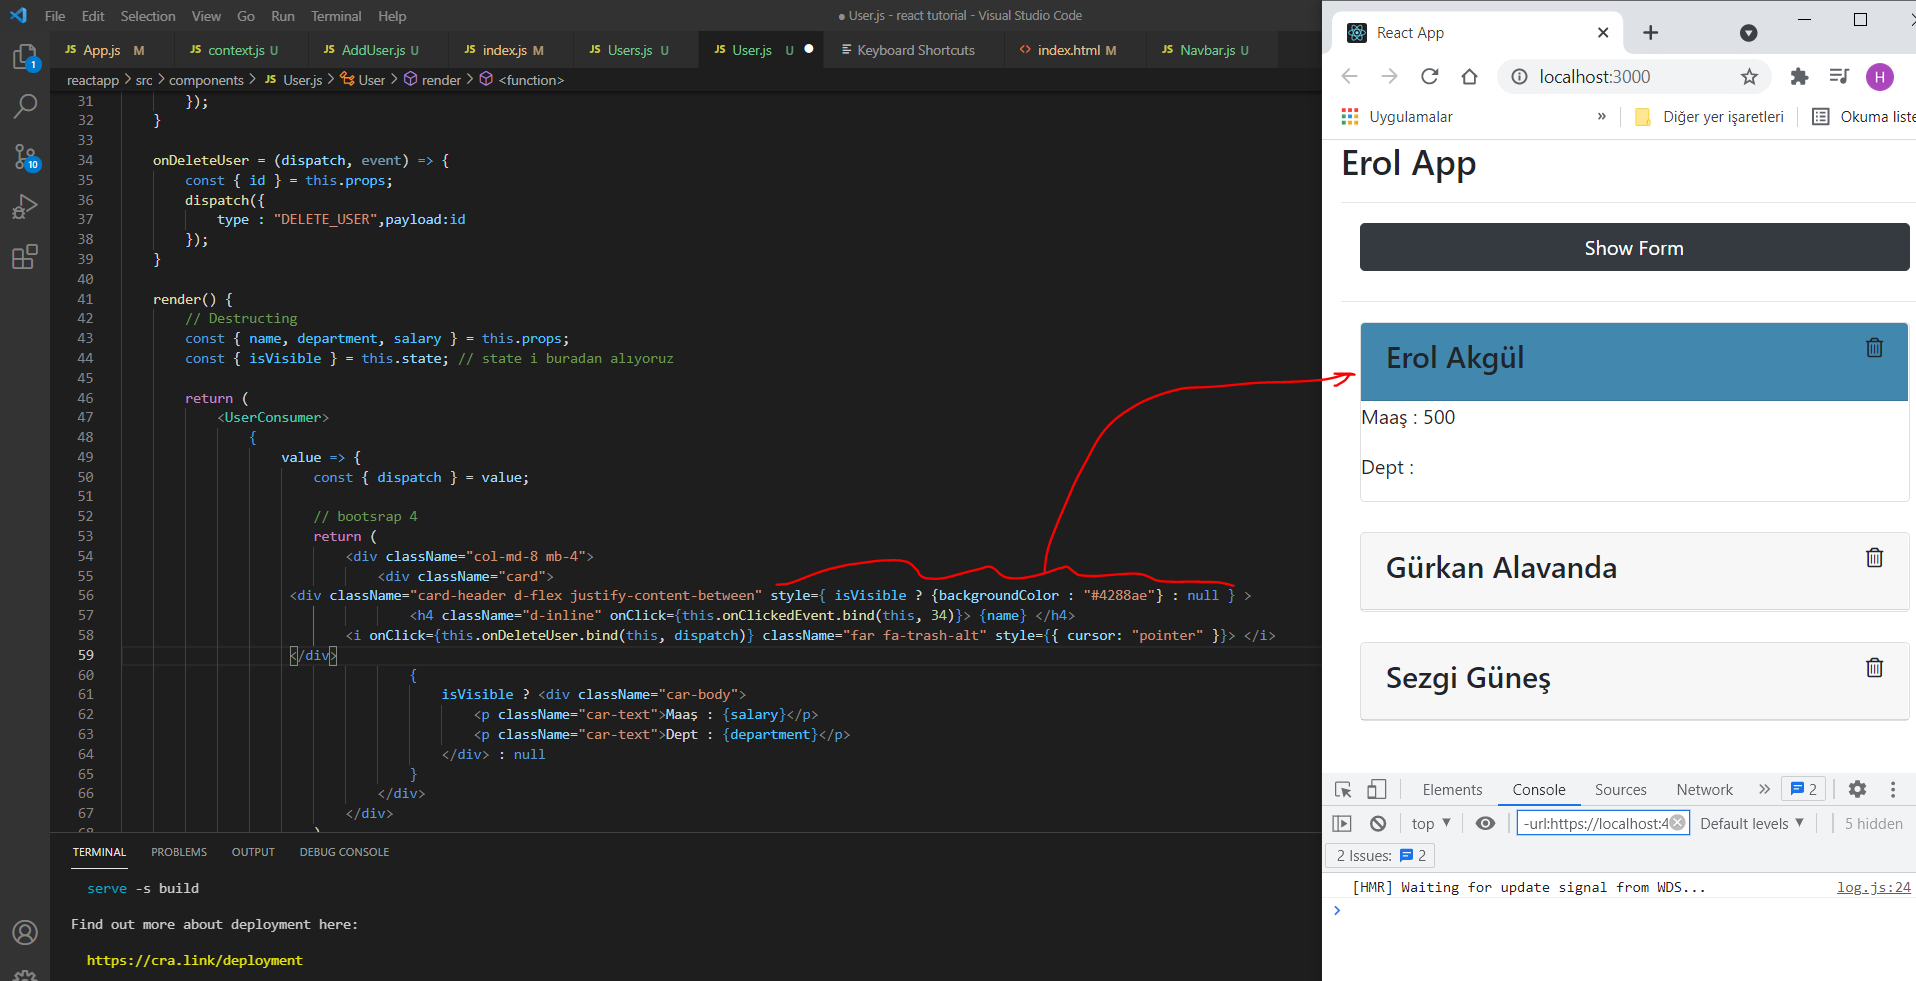Open the top JavaScript context dropdown
Image resolution: width=1916 pixels, height=981 pixels.
[x=1430, y=823]
